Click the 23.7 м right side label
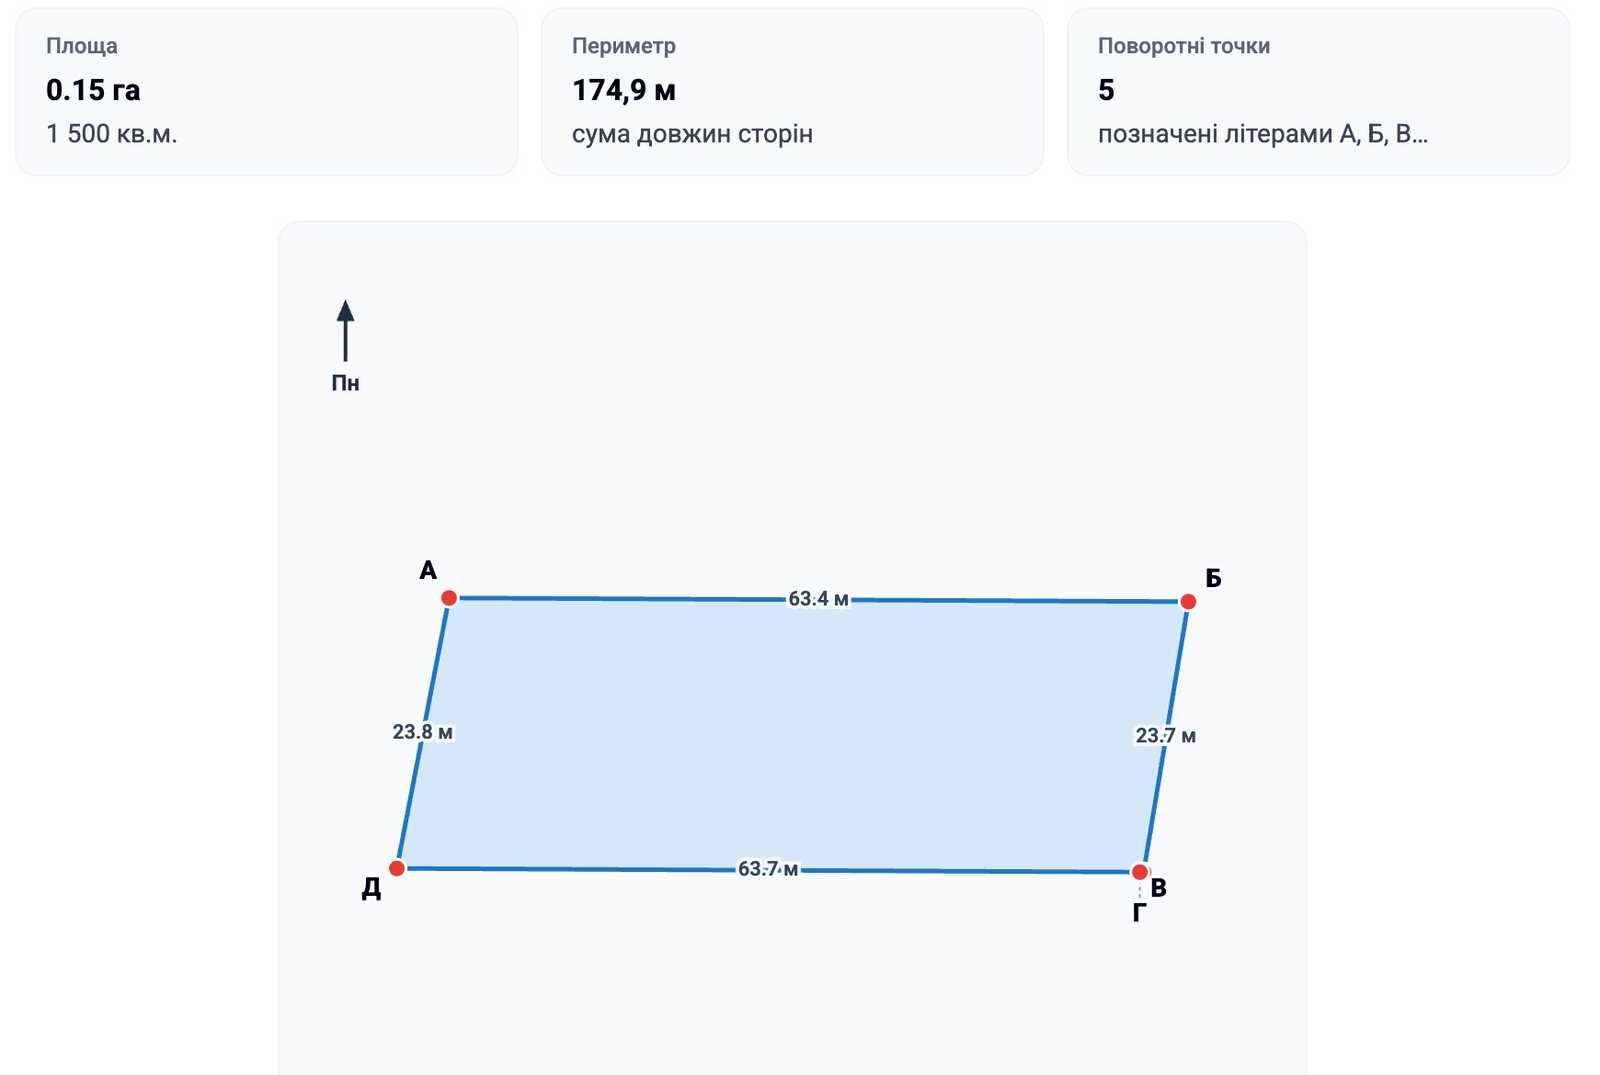The width and height of the screenshot is (1600, 1075). (1165, 736)
